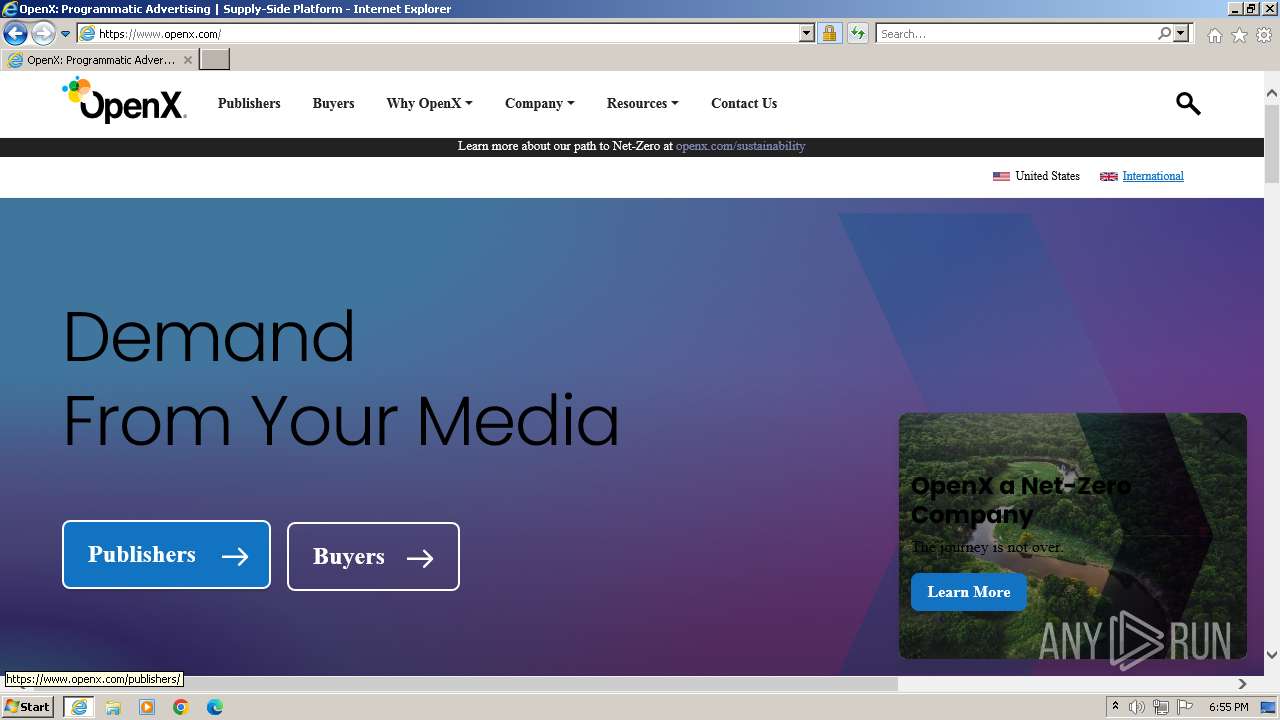
Task: Open File Explorer from taskbar
Action: click(x=113, y=707)
